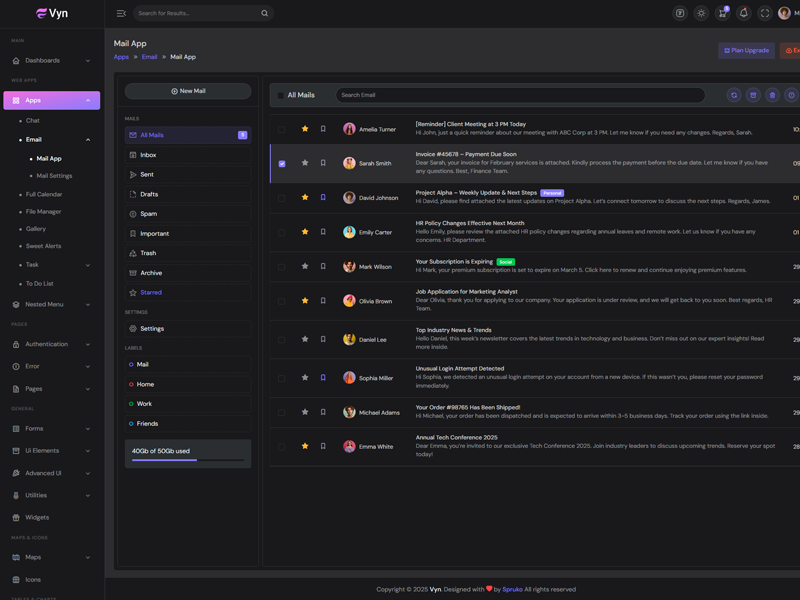Star the Sarah Smith email
800x600 pixels.
click(305, 163)
